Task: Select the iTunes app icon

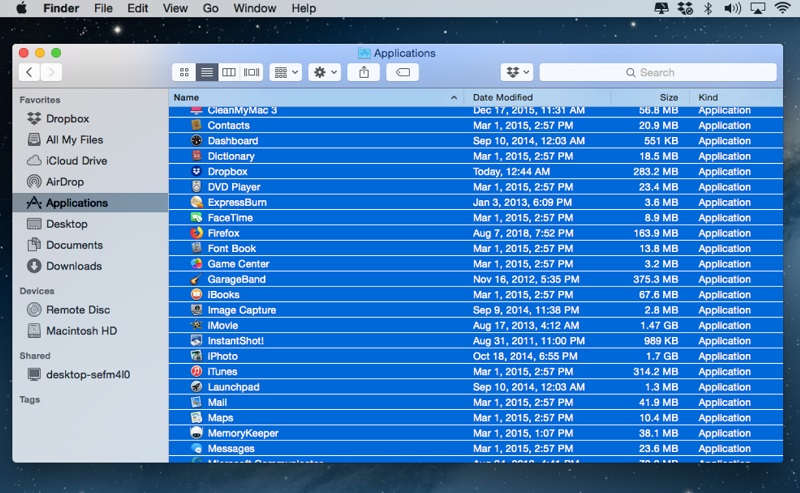Action: coord(197,371)
